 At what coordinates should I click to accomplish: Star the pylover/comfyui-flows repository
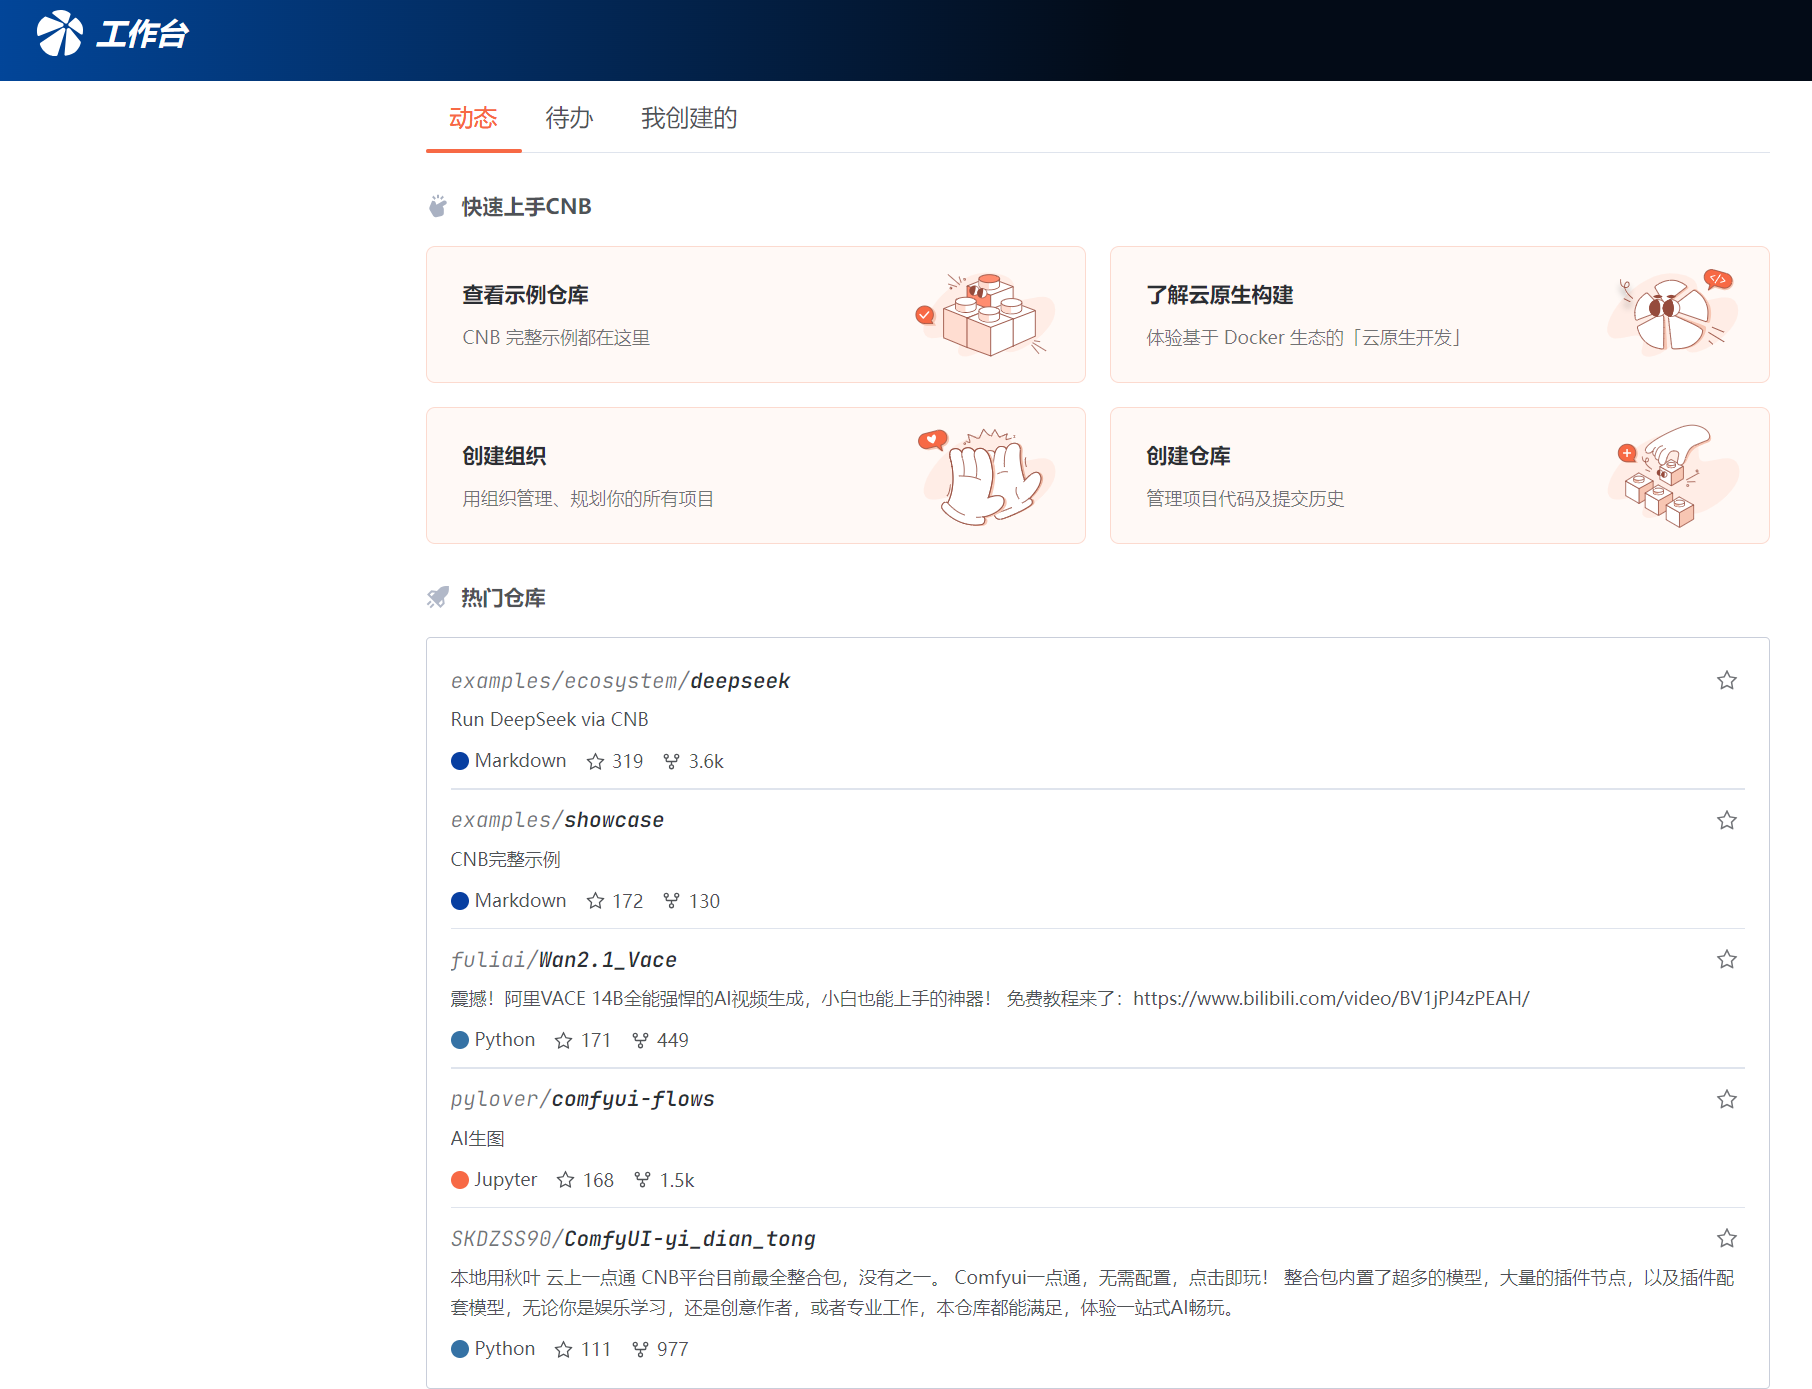click(x=1726, y=1099)
